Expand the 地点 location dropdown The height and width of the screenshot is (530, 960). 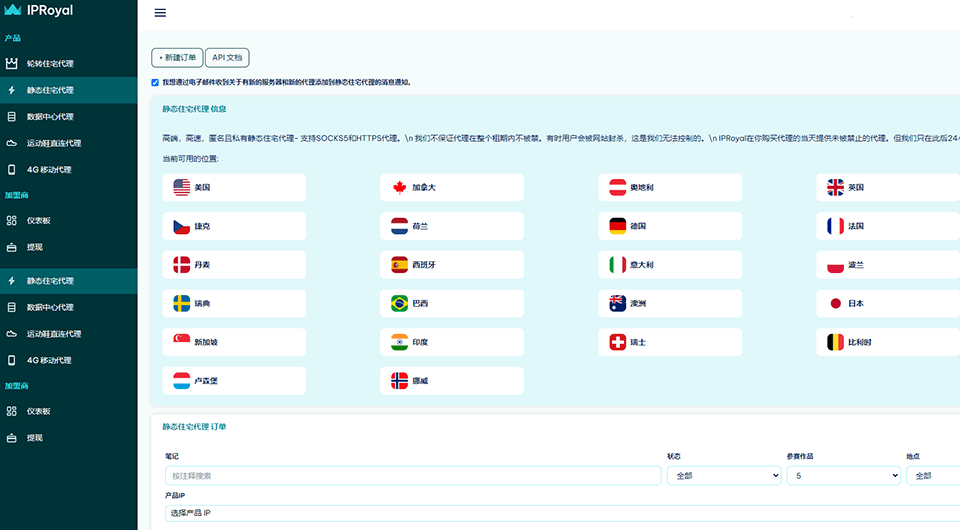[932, 476]
